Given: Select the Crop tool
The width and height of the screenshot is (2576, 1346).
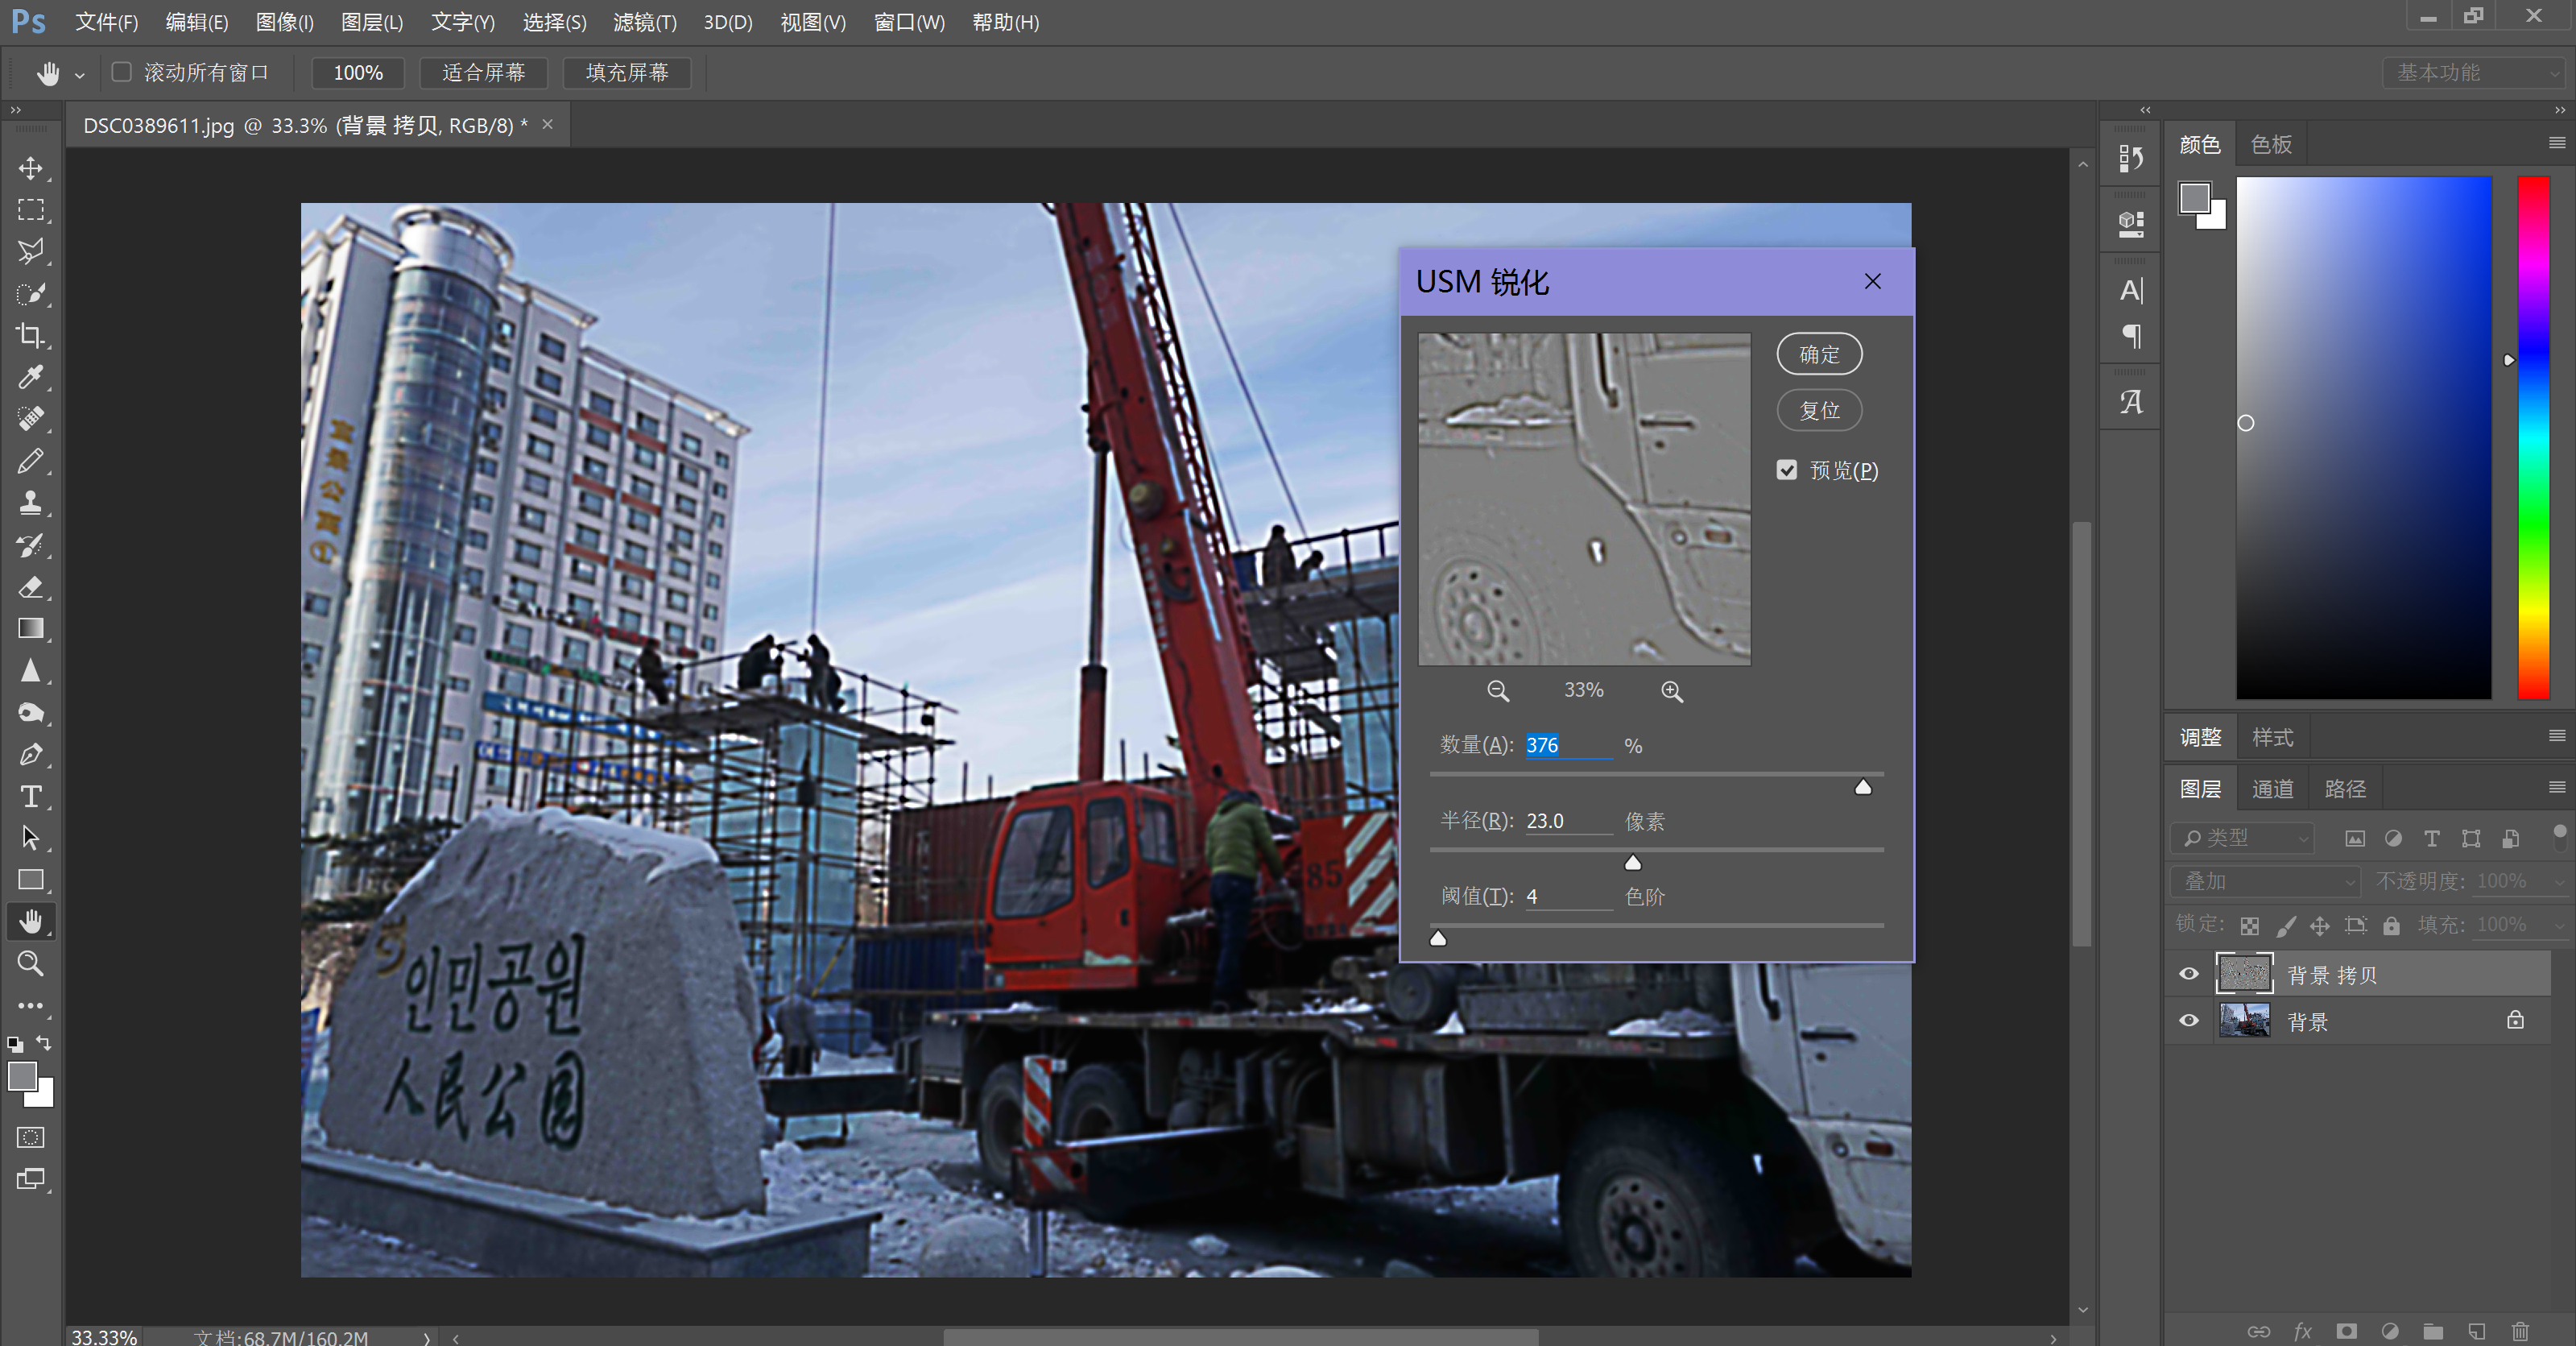Looking at the screenshot, I should [x=31, y=335].
